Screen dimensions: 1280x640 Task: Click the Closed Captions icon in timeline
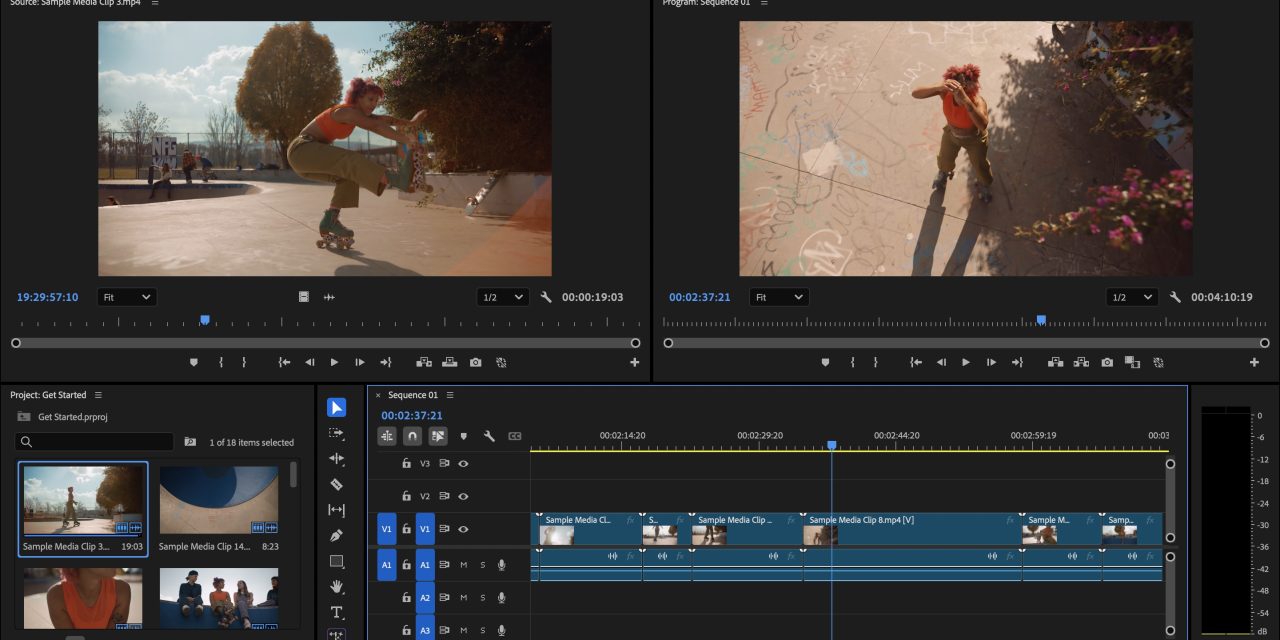click(514, 436)
